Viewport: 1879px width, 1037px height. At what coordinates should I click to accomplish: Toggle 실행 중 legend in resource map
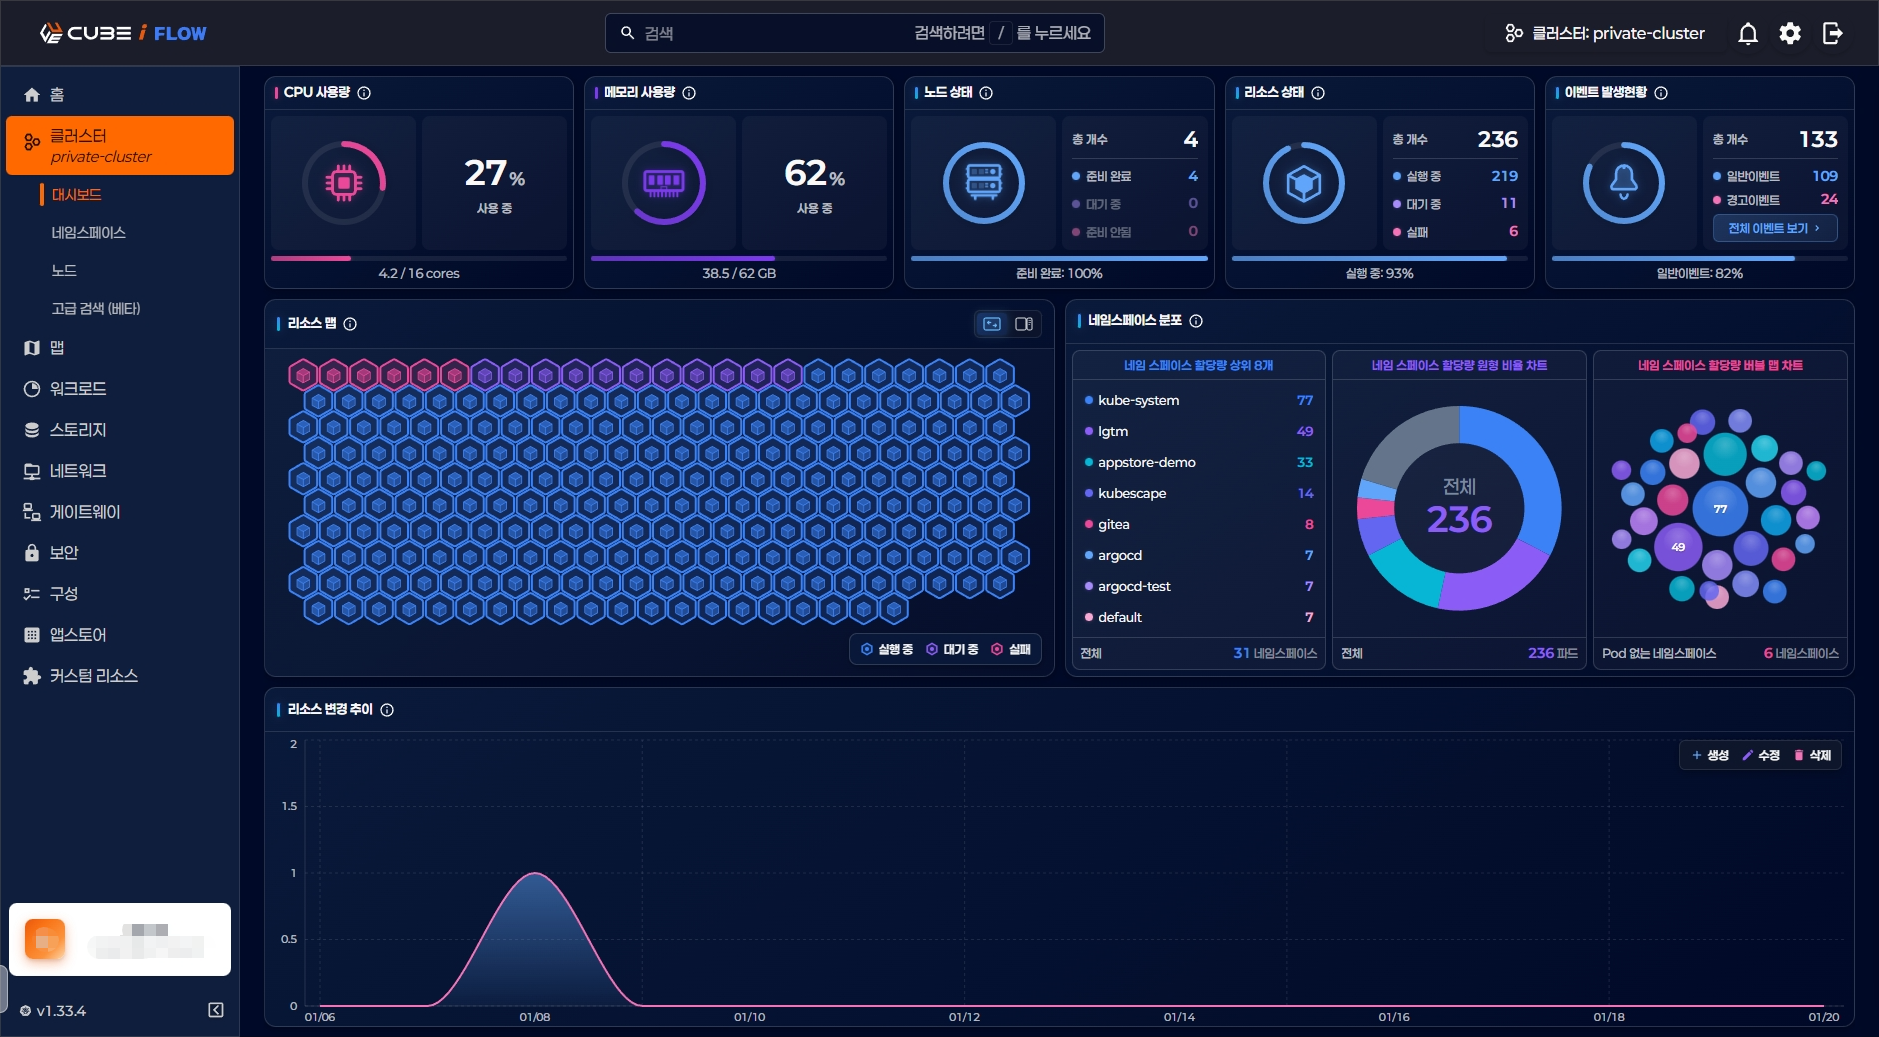(887, 650)
